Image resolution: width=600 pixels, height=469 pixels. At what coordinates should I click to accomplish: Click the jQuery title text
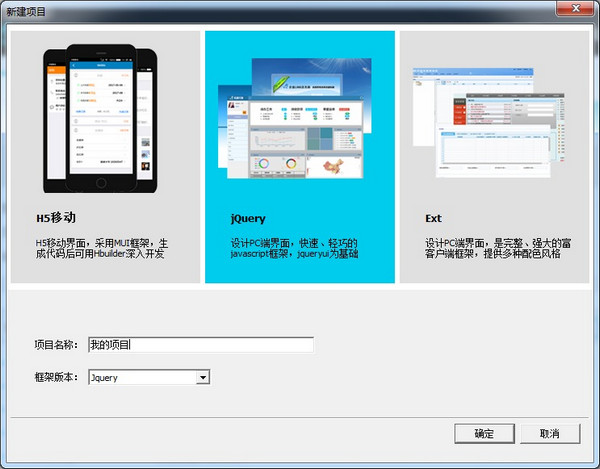point(248,218)
